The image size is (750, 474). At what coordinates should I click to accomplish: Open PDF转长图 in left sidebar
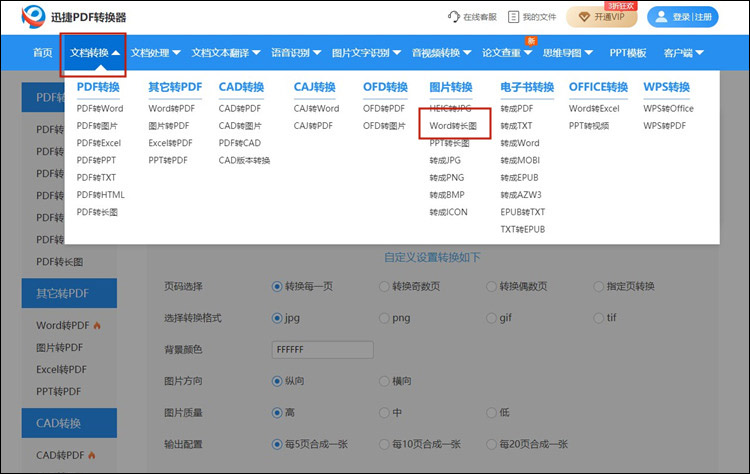pos(60,262)
